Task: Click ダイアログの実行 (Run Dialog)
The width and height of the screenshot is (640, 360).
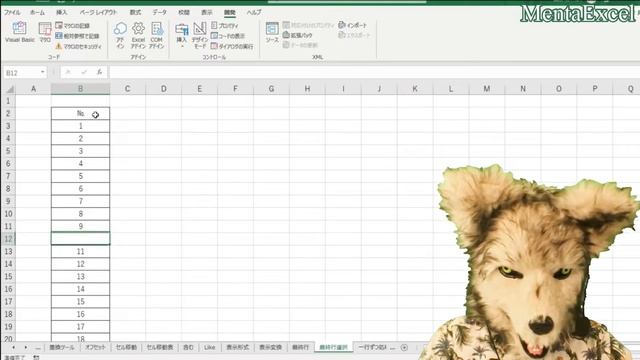Action: (232, 46)
